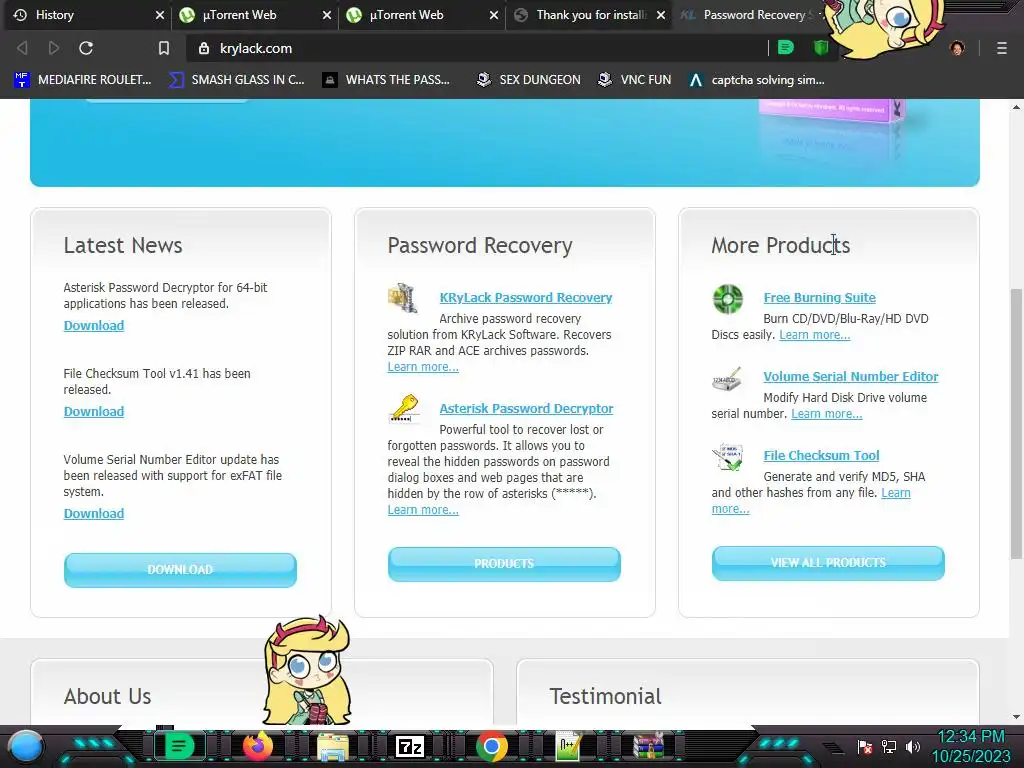Image resolution: width=1024 pixels, height=768 pixels.
Task: Open the Volume Serial Number Editor title link
Action: [851, 376]
